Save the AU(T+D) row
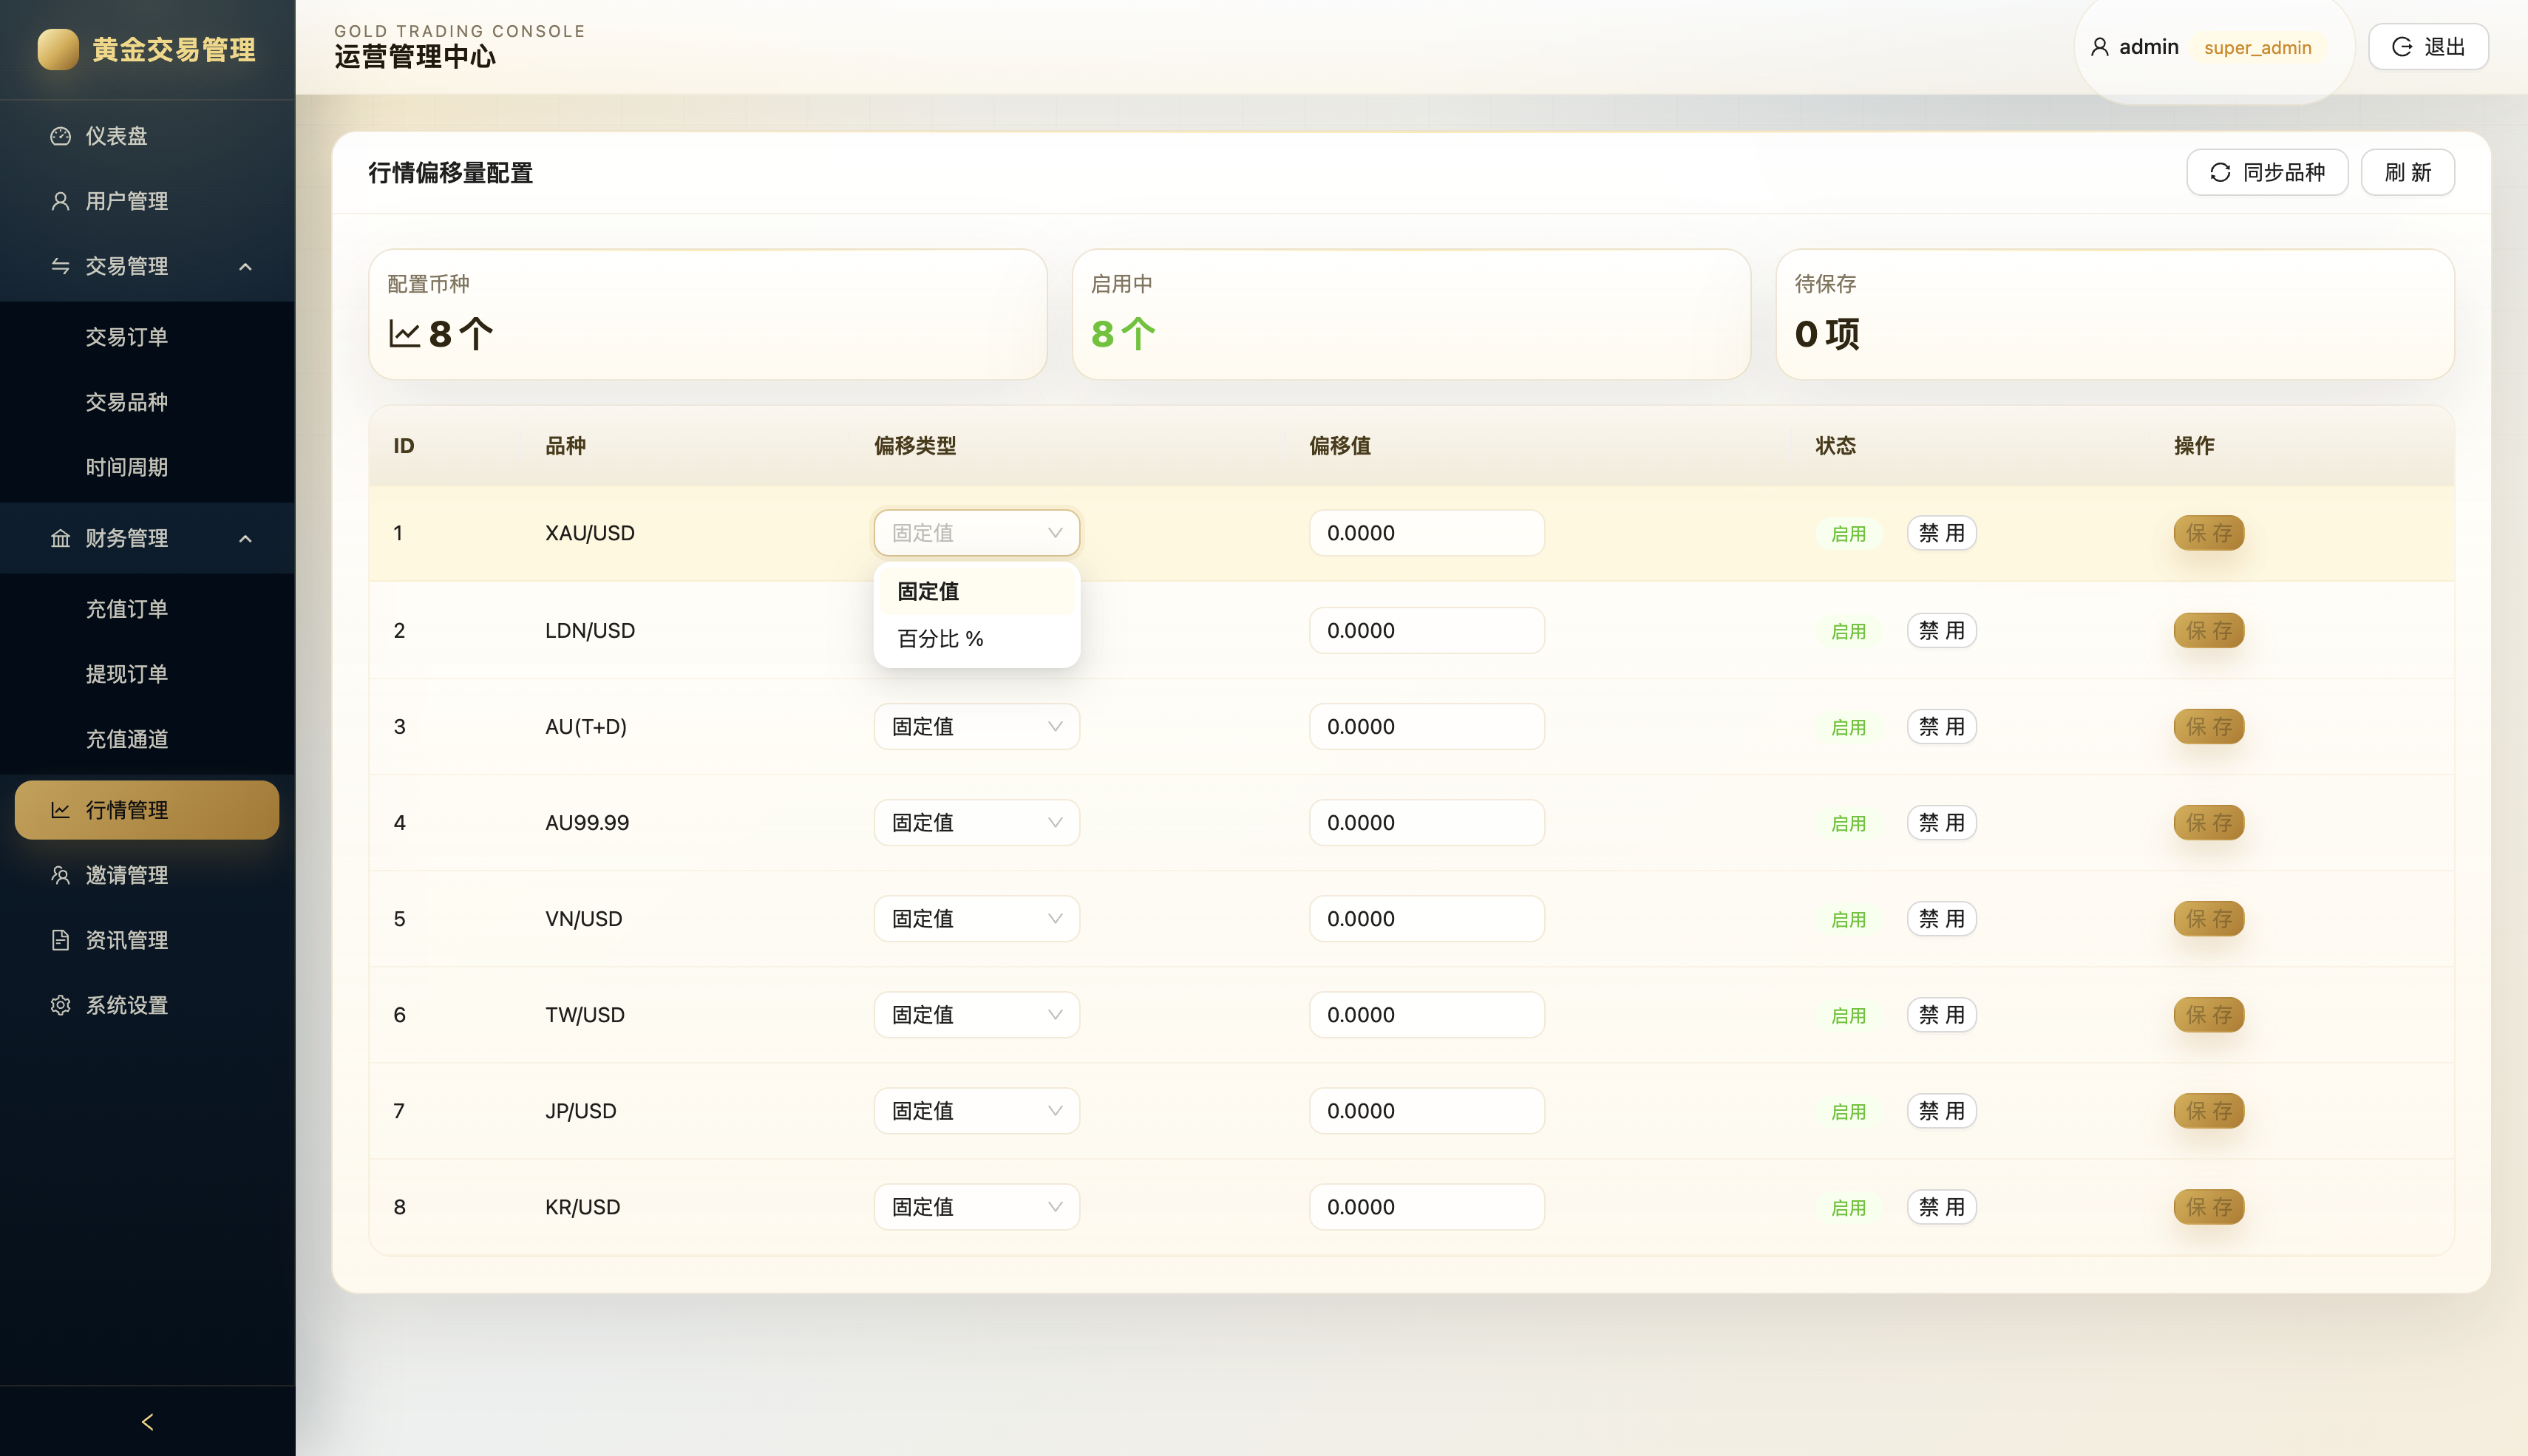The width and height of the screenshot is (2528, 1456). pos(2209,727)
